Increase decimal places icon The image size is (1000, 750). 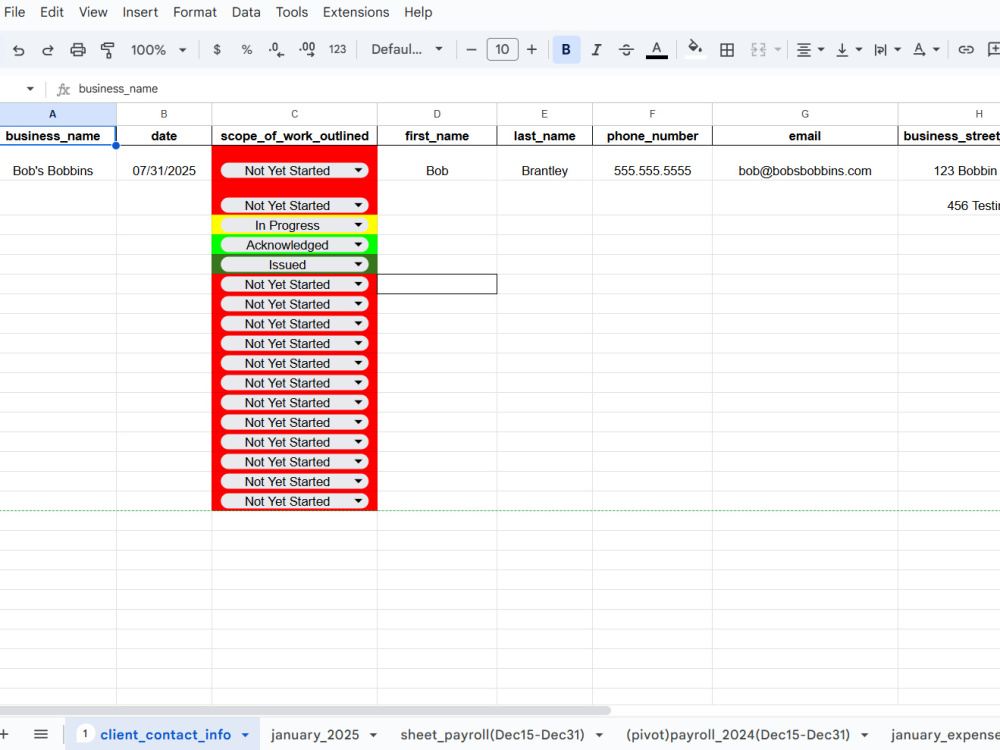point(307,50)
